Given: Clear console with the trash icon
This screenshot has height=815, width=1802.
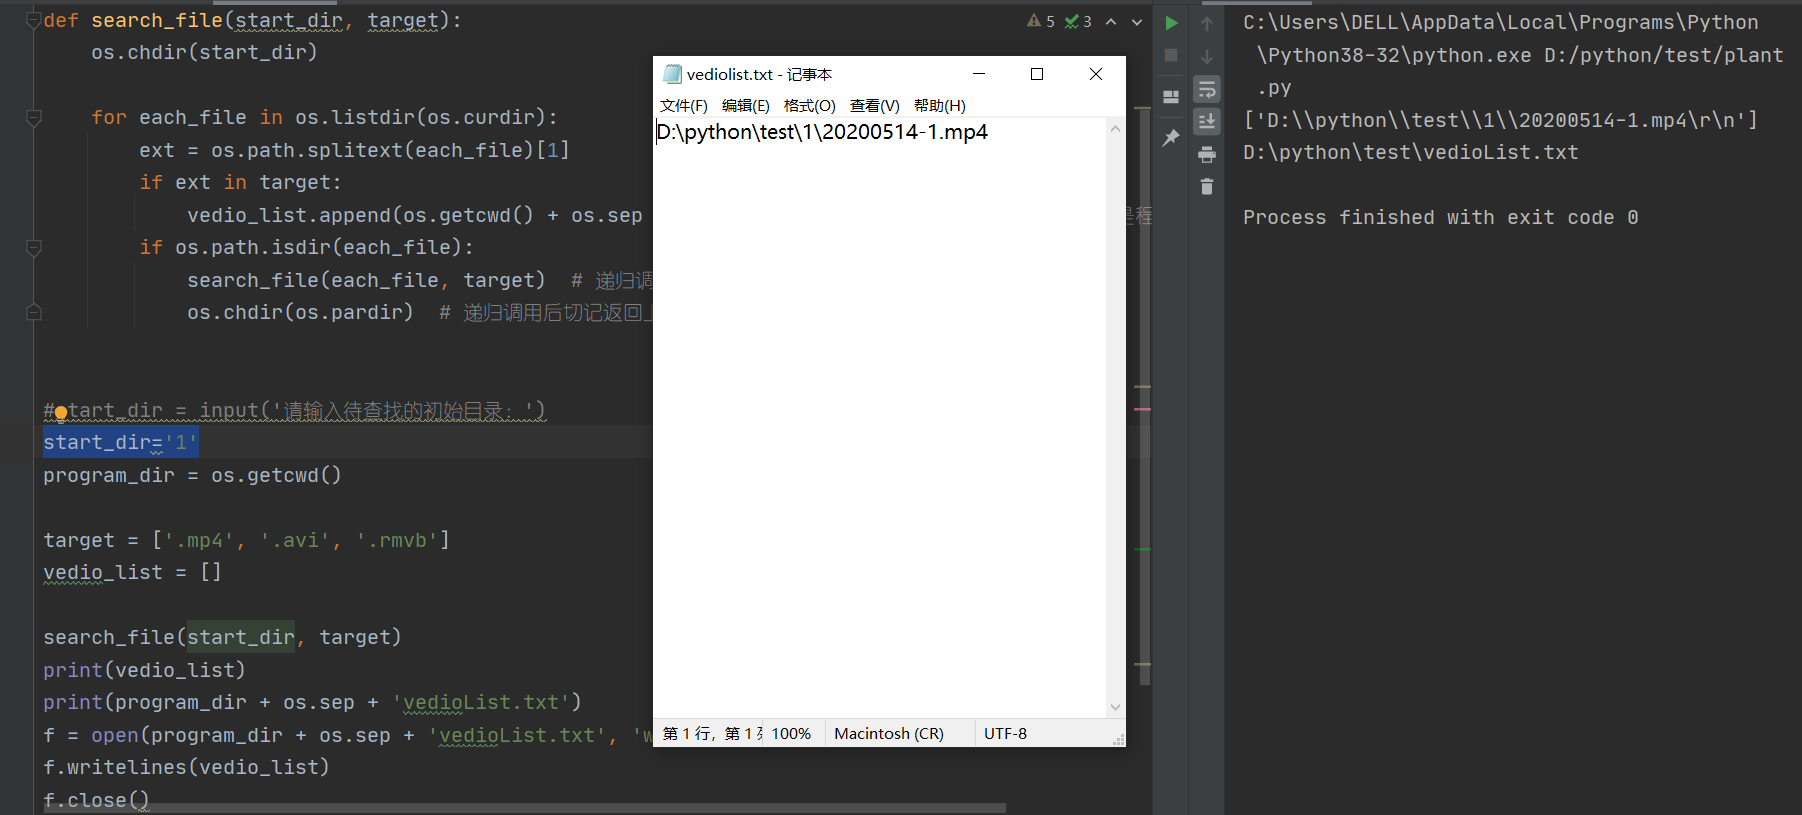Looking at the screenshot, I should coord(1207,187).
